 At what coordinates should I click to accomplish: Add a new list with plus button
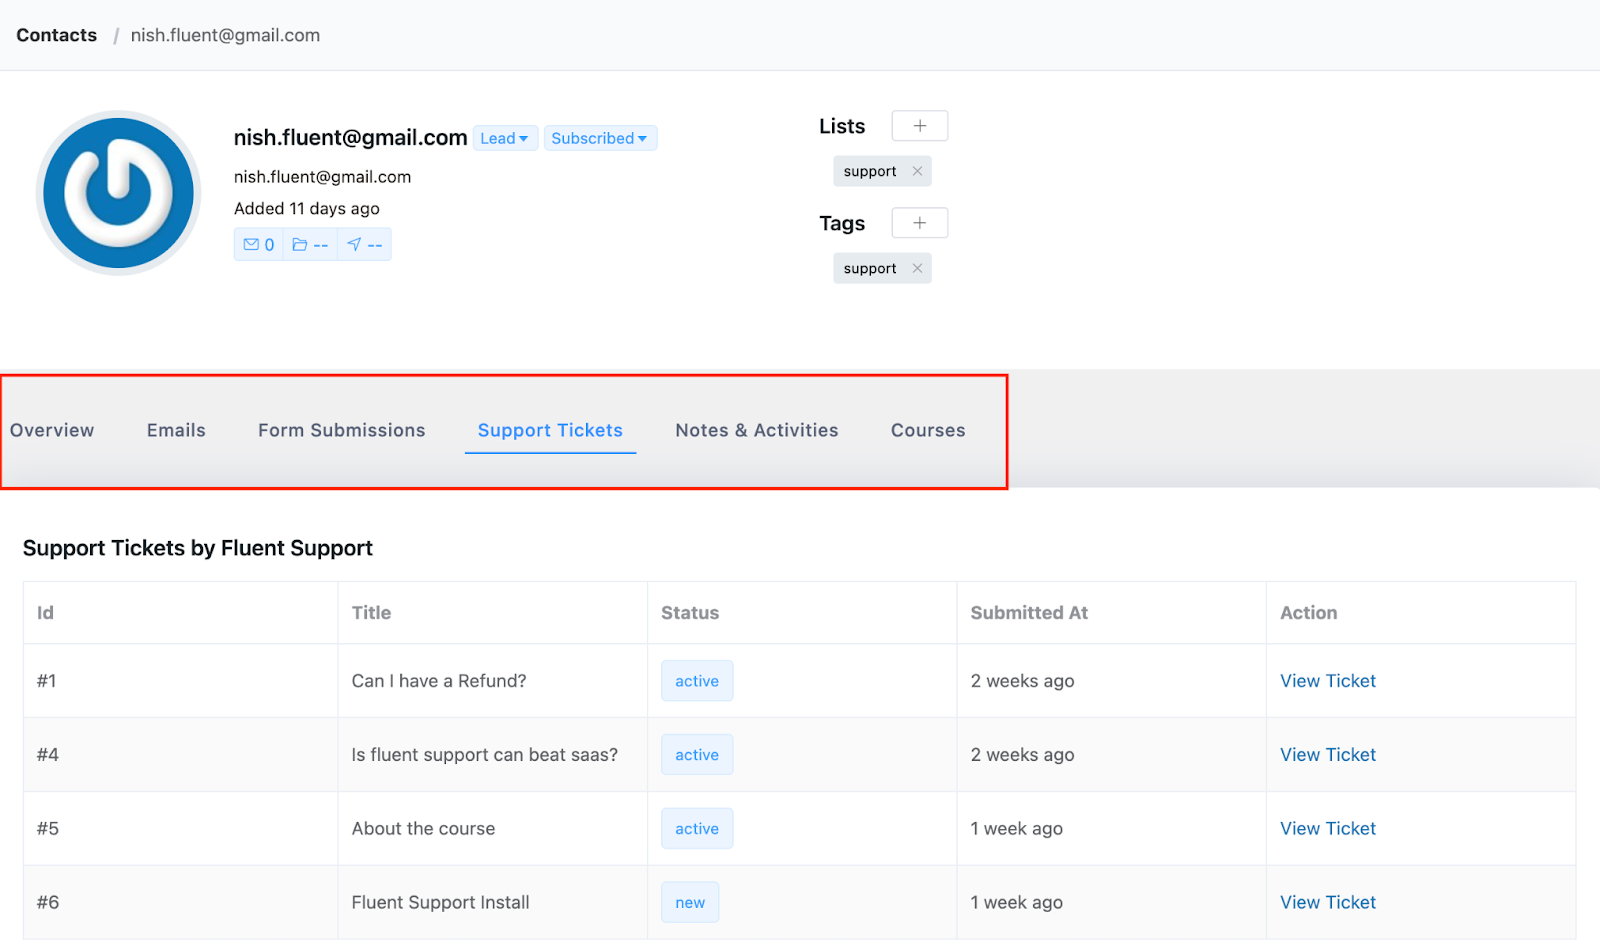(919, 126)
